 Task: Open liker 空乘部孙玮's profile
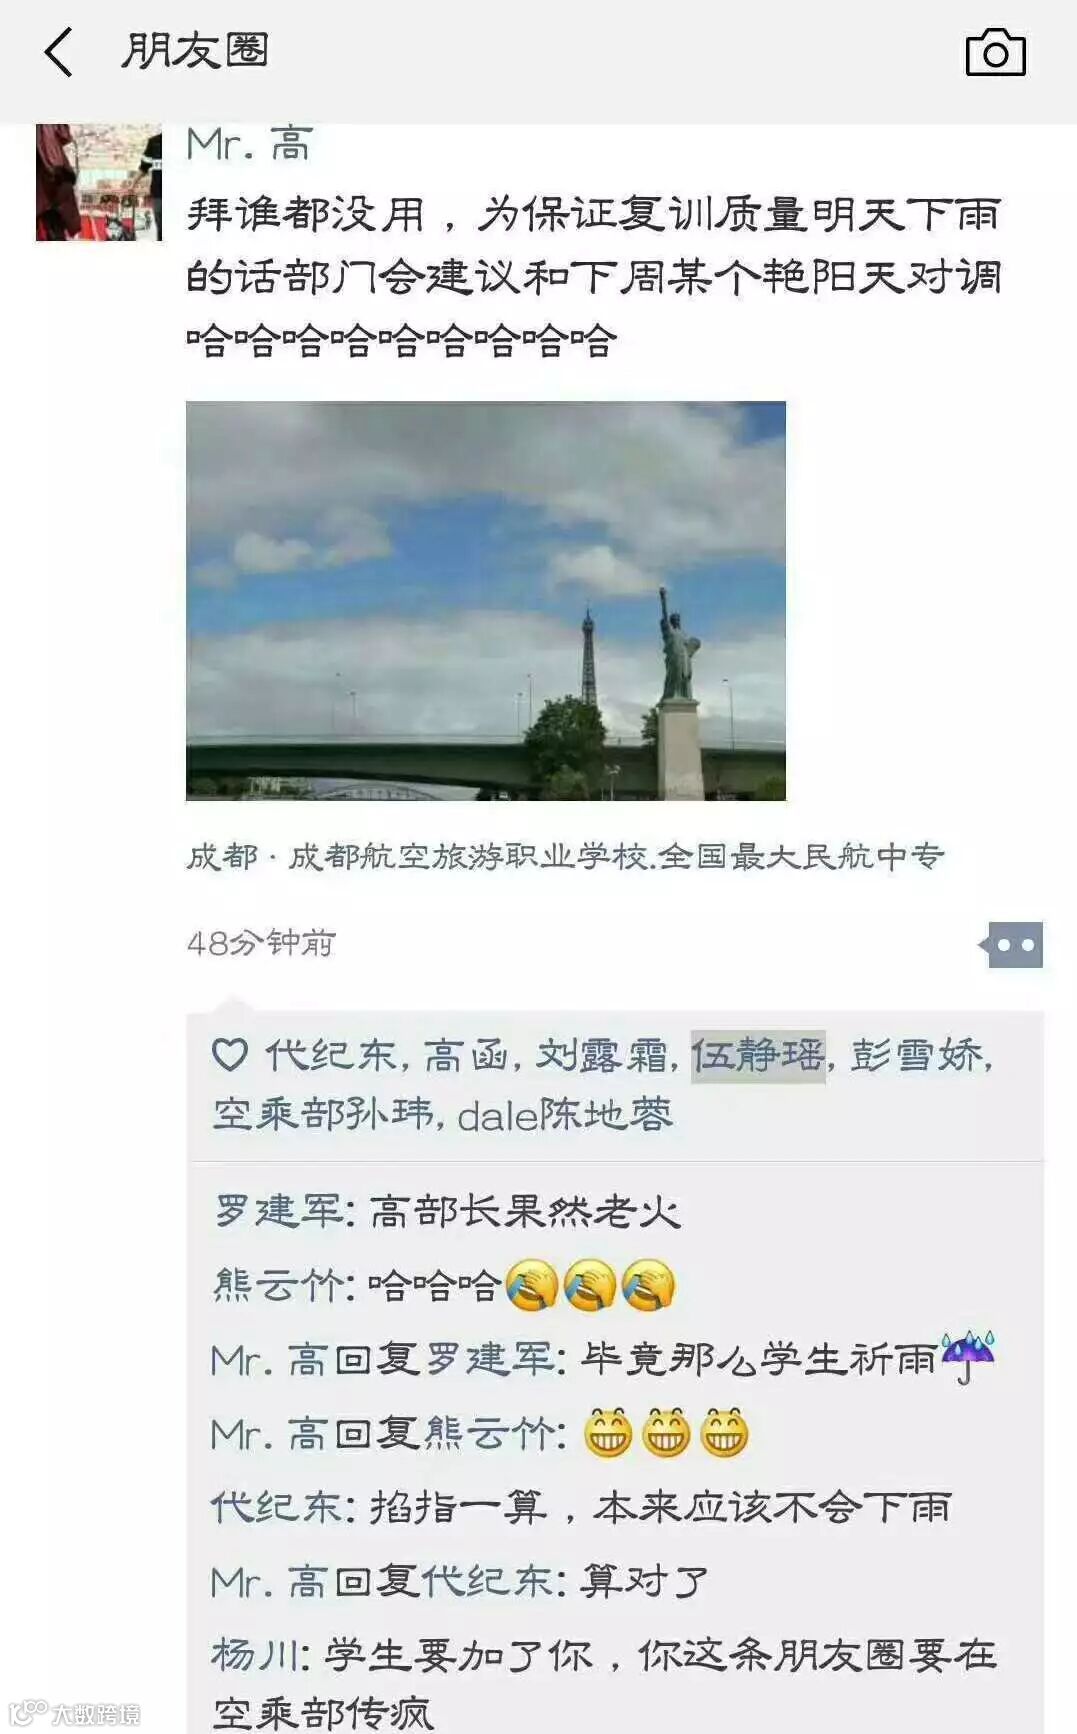323,1115
